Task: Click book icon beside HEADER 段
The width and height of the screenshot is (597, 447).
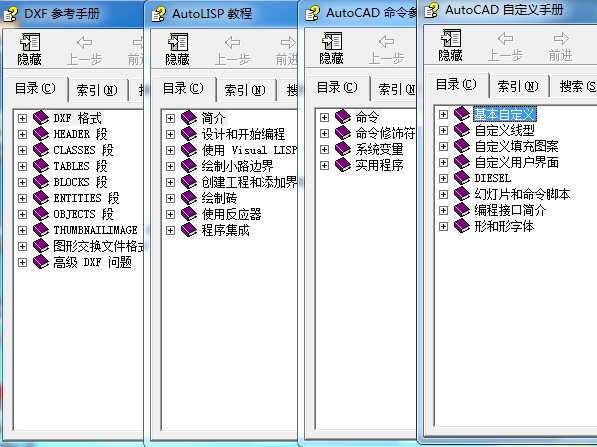Action: (41, 134)
